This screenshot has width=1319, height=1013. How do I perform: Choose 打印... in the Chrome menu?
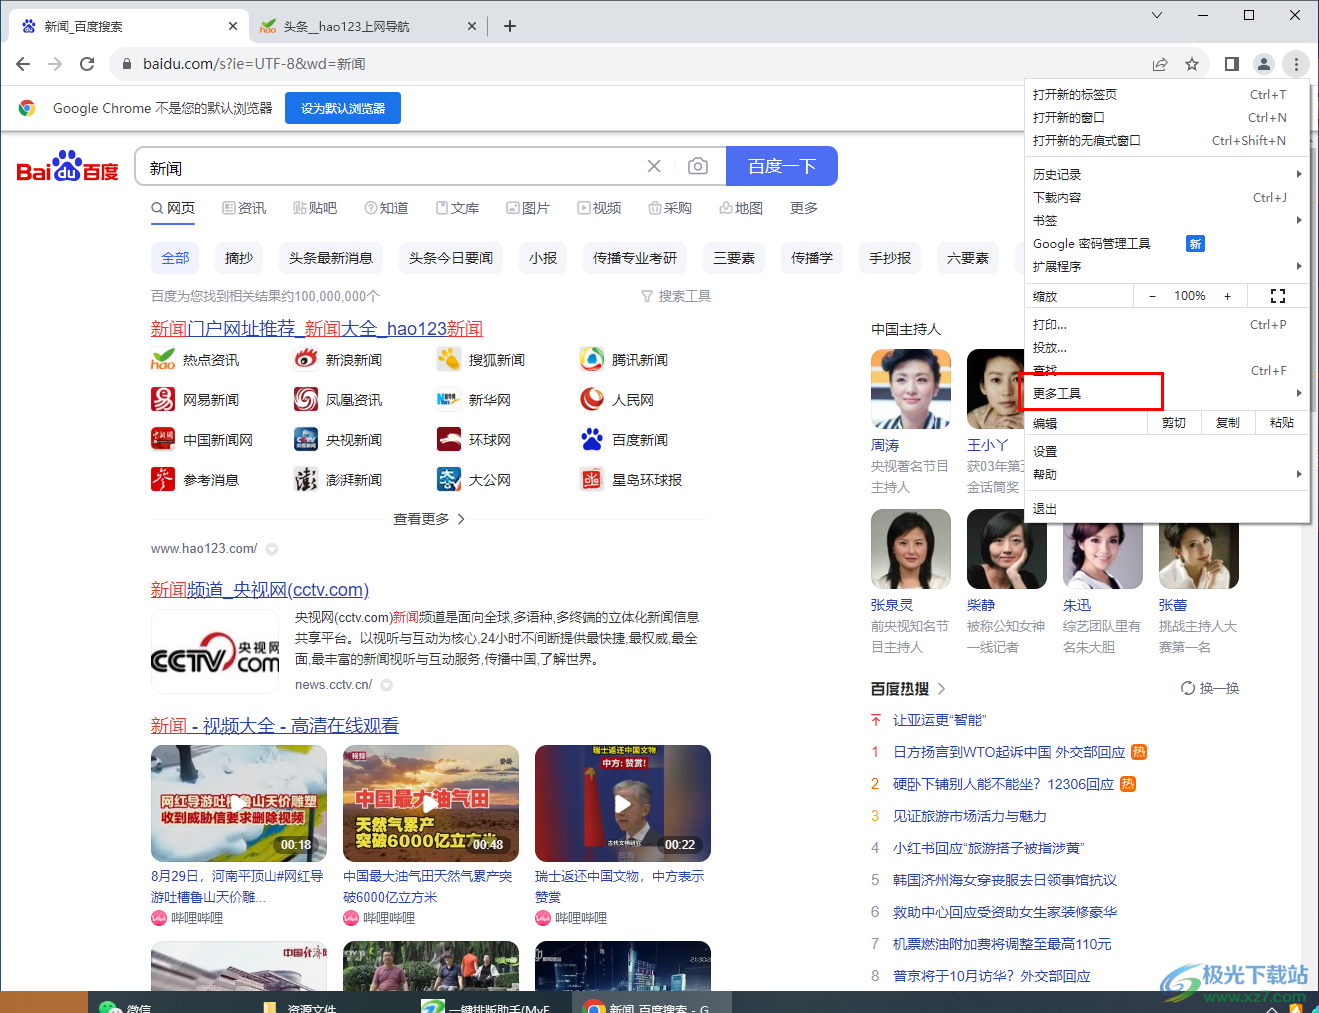tap(1167, 324)
